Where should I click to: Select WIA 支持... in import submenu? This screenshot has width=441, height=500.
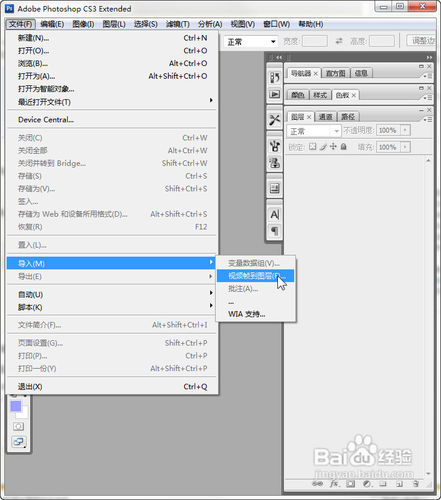(256, 314)
